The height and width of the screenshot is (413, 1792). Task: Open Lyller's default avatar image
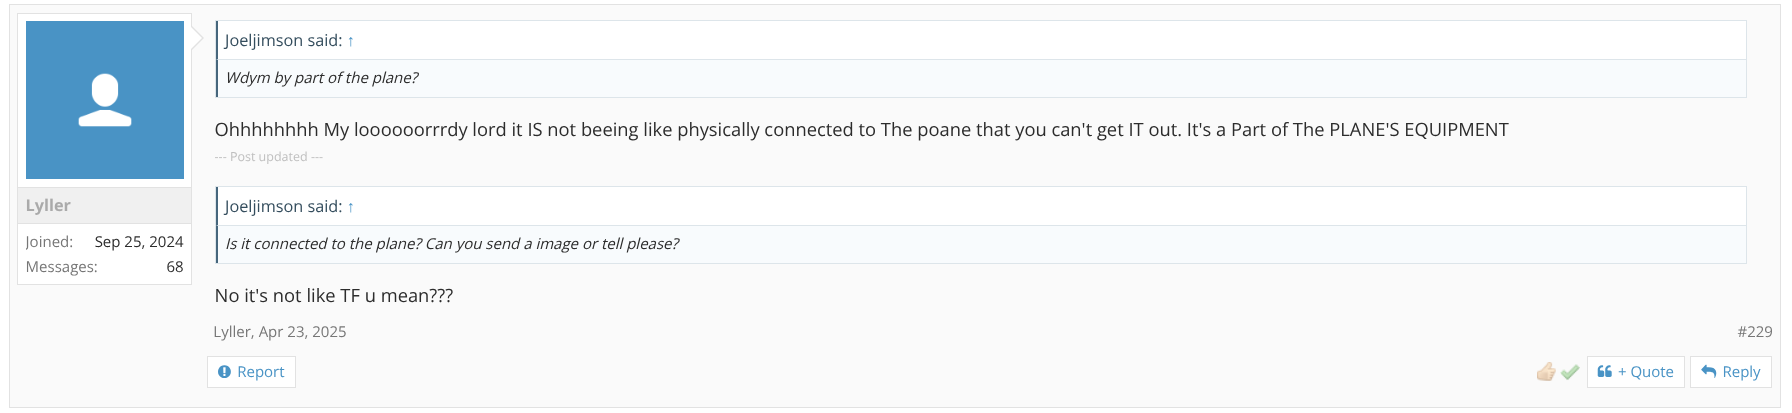(x=105, y=100)
